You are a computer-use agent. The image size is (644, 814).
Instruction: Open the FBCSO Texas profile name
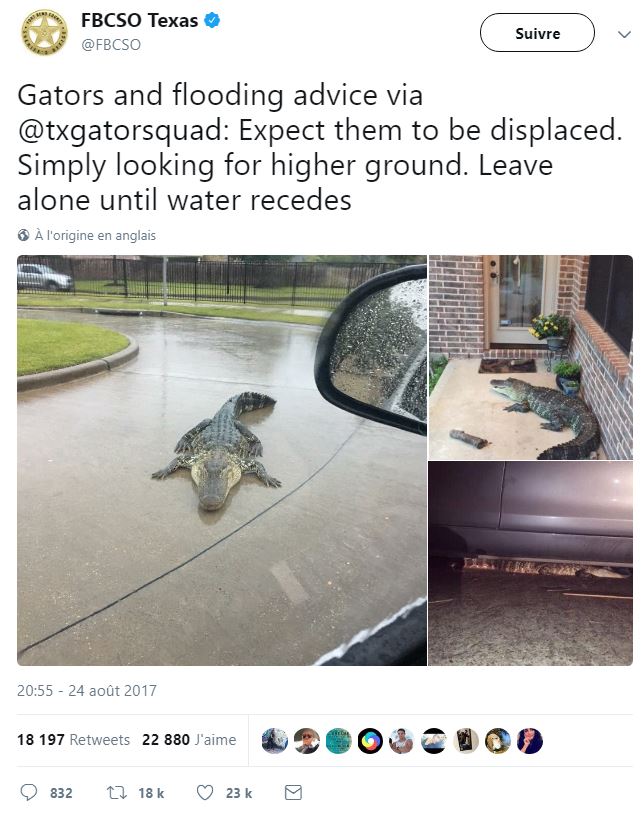[x=140, y=20]
